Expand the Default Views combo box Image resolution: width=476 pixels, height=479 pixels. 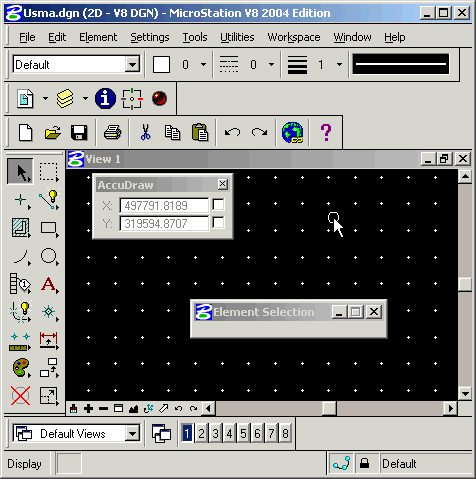click(x=132, y=434)
